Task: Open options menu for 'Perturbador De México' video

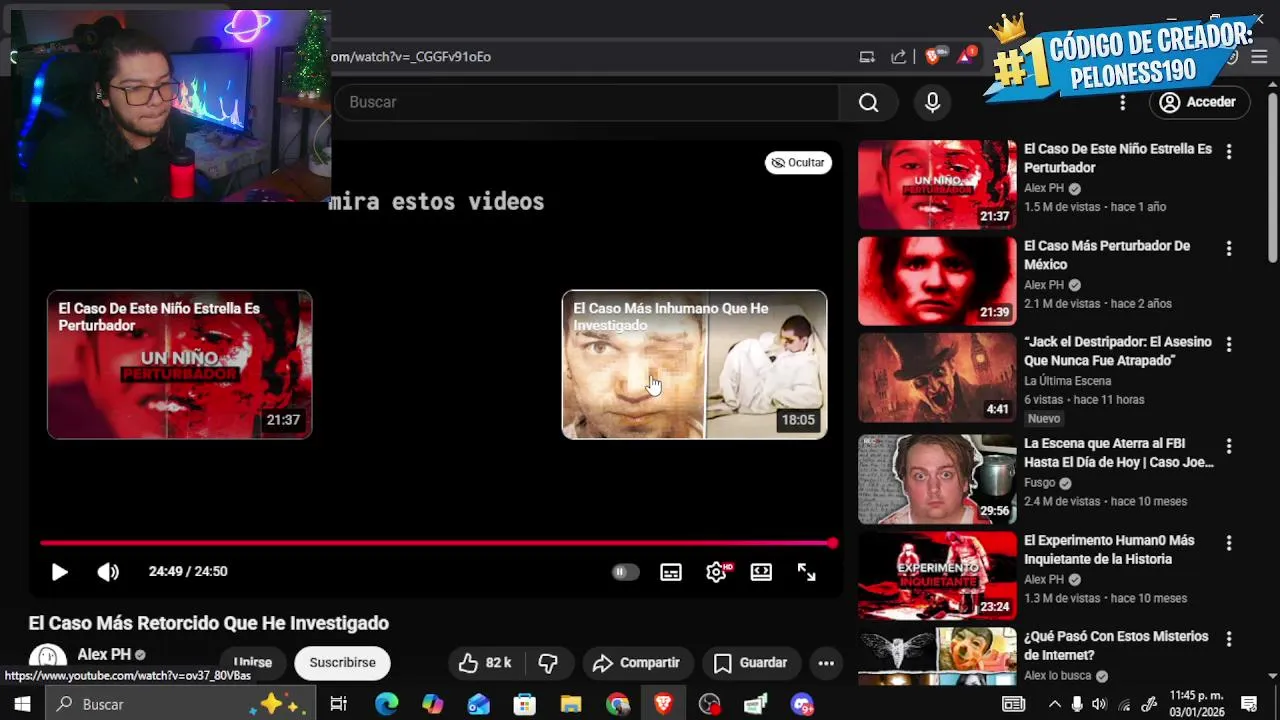Action: click(x=1229, y=249)
